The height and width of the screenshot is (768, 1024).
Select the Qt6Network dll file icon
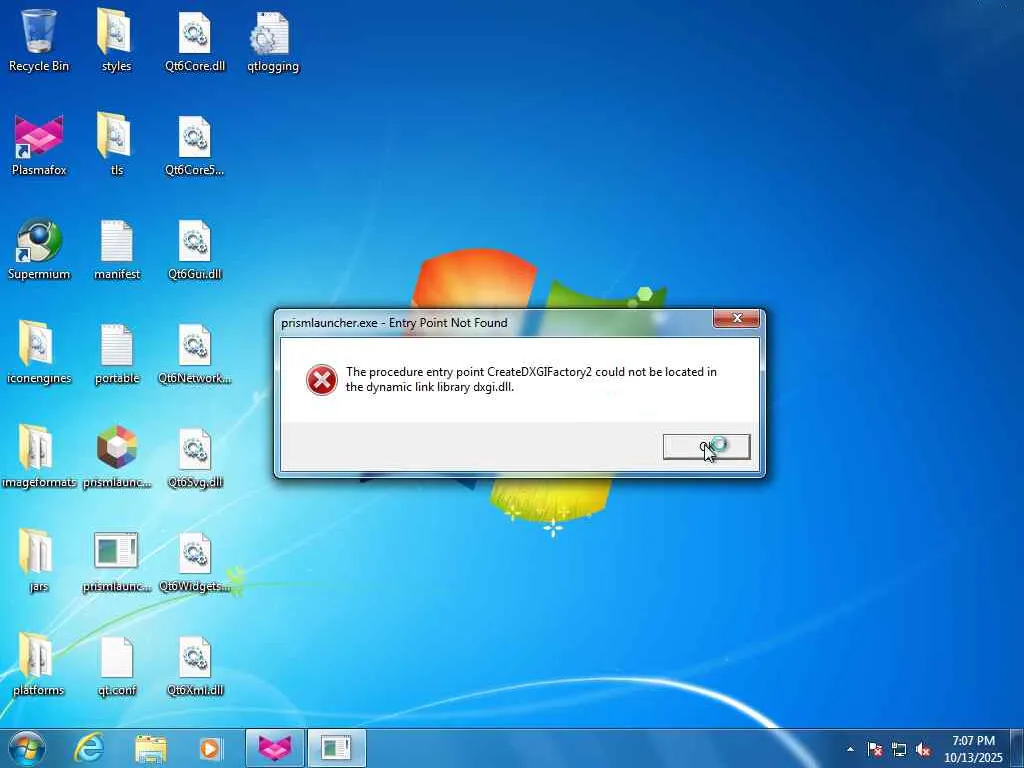pos(195,353)
